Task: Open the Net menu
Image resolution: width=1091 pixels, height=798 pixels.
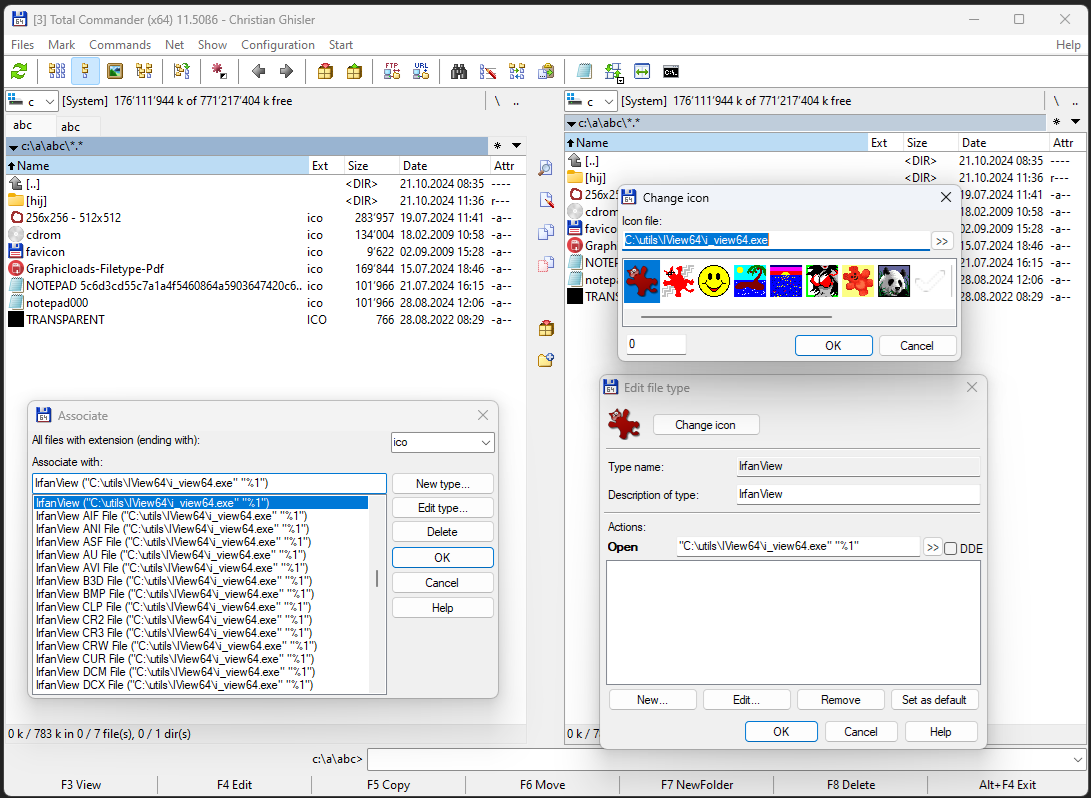Action: click(x=174, y=45)
